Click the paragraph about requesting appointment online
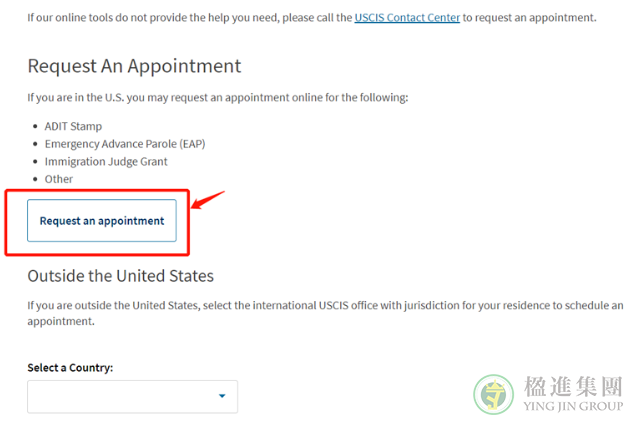This screenshot has width=633, height=425. point(218,98)
